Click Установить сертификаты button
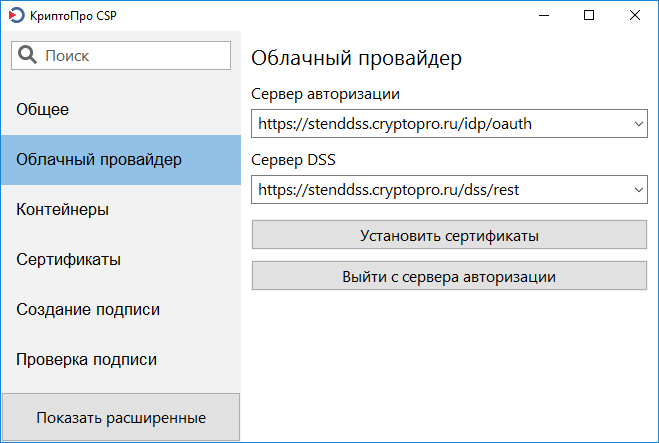 [x=449, y=236]
